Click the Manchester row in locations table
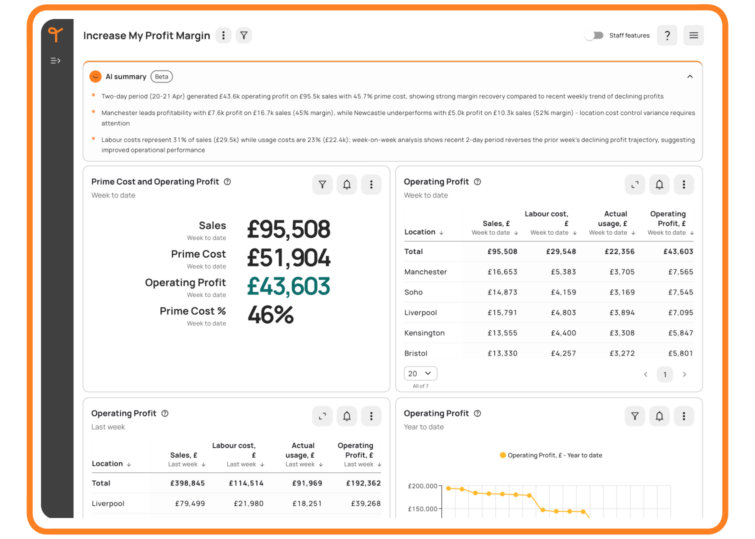 pyautogui.click(x=426, y=272)
